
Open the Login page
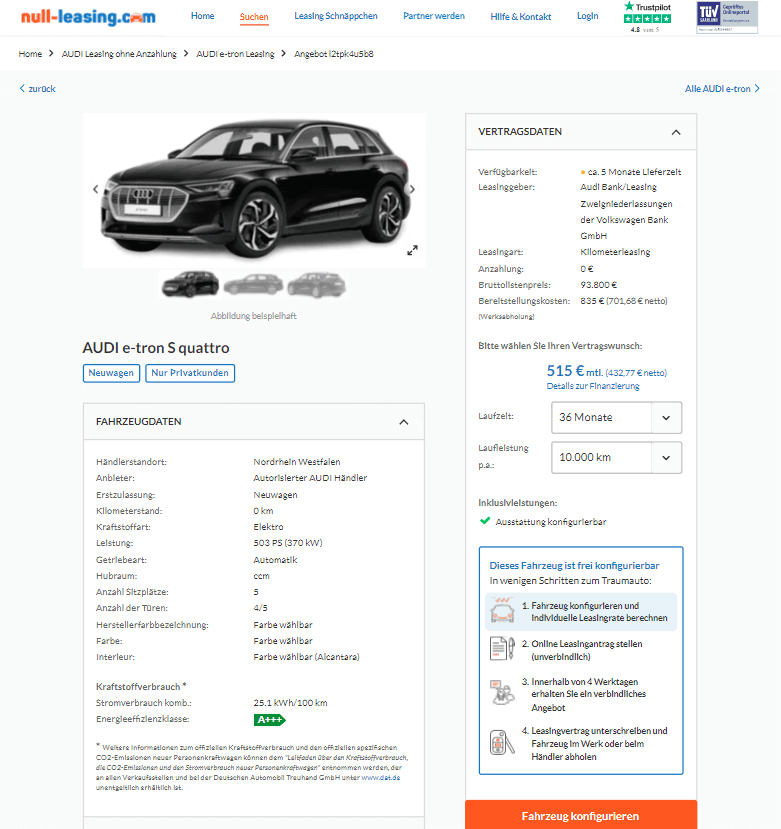(x=587, y=16)
